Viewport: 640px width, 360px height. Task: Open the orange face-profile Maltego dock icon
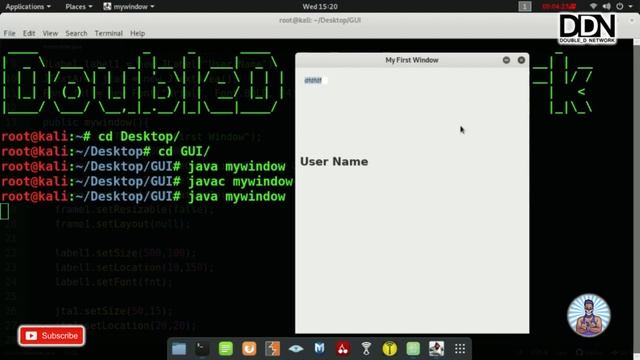(x=272, y=349)
